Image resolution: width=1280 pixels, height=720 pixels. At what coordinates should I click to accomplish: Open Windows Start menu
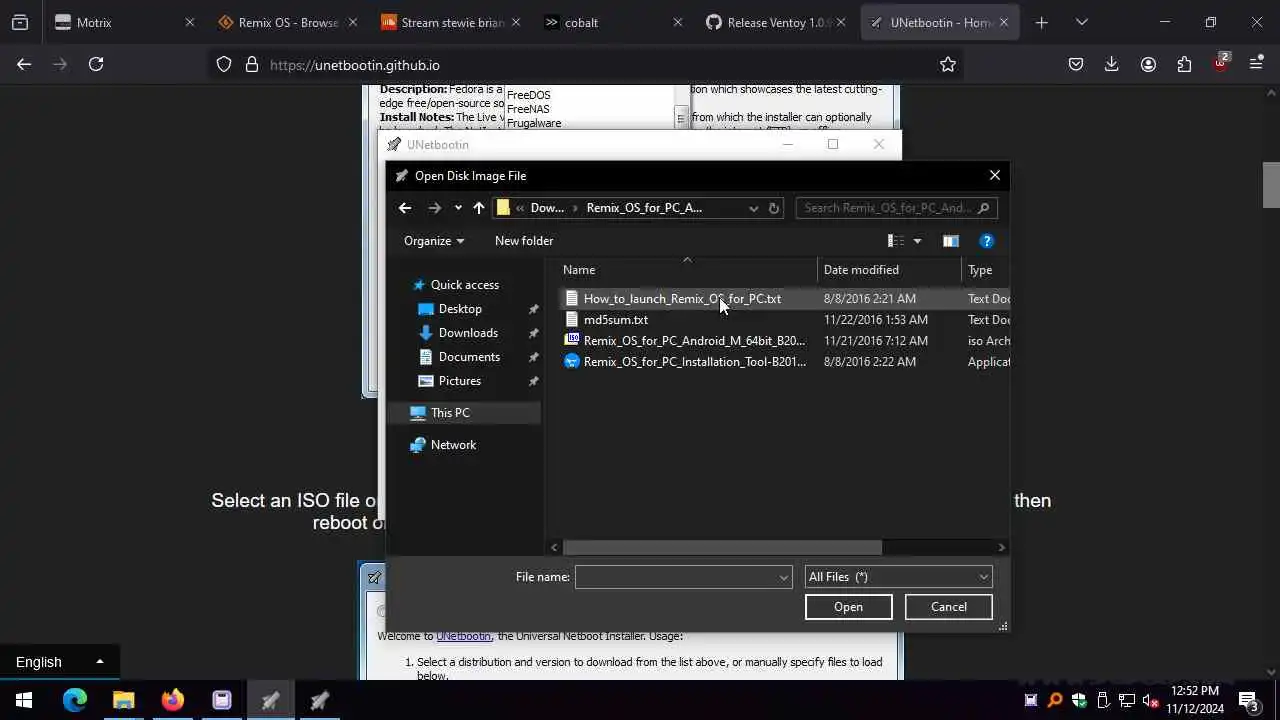(24, 700)
